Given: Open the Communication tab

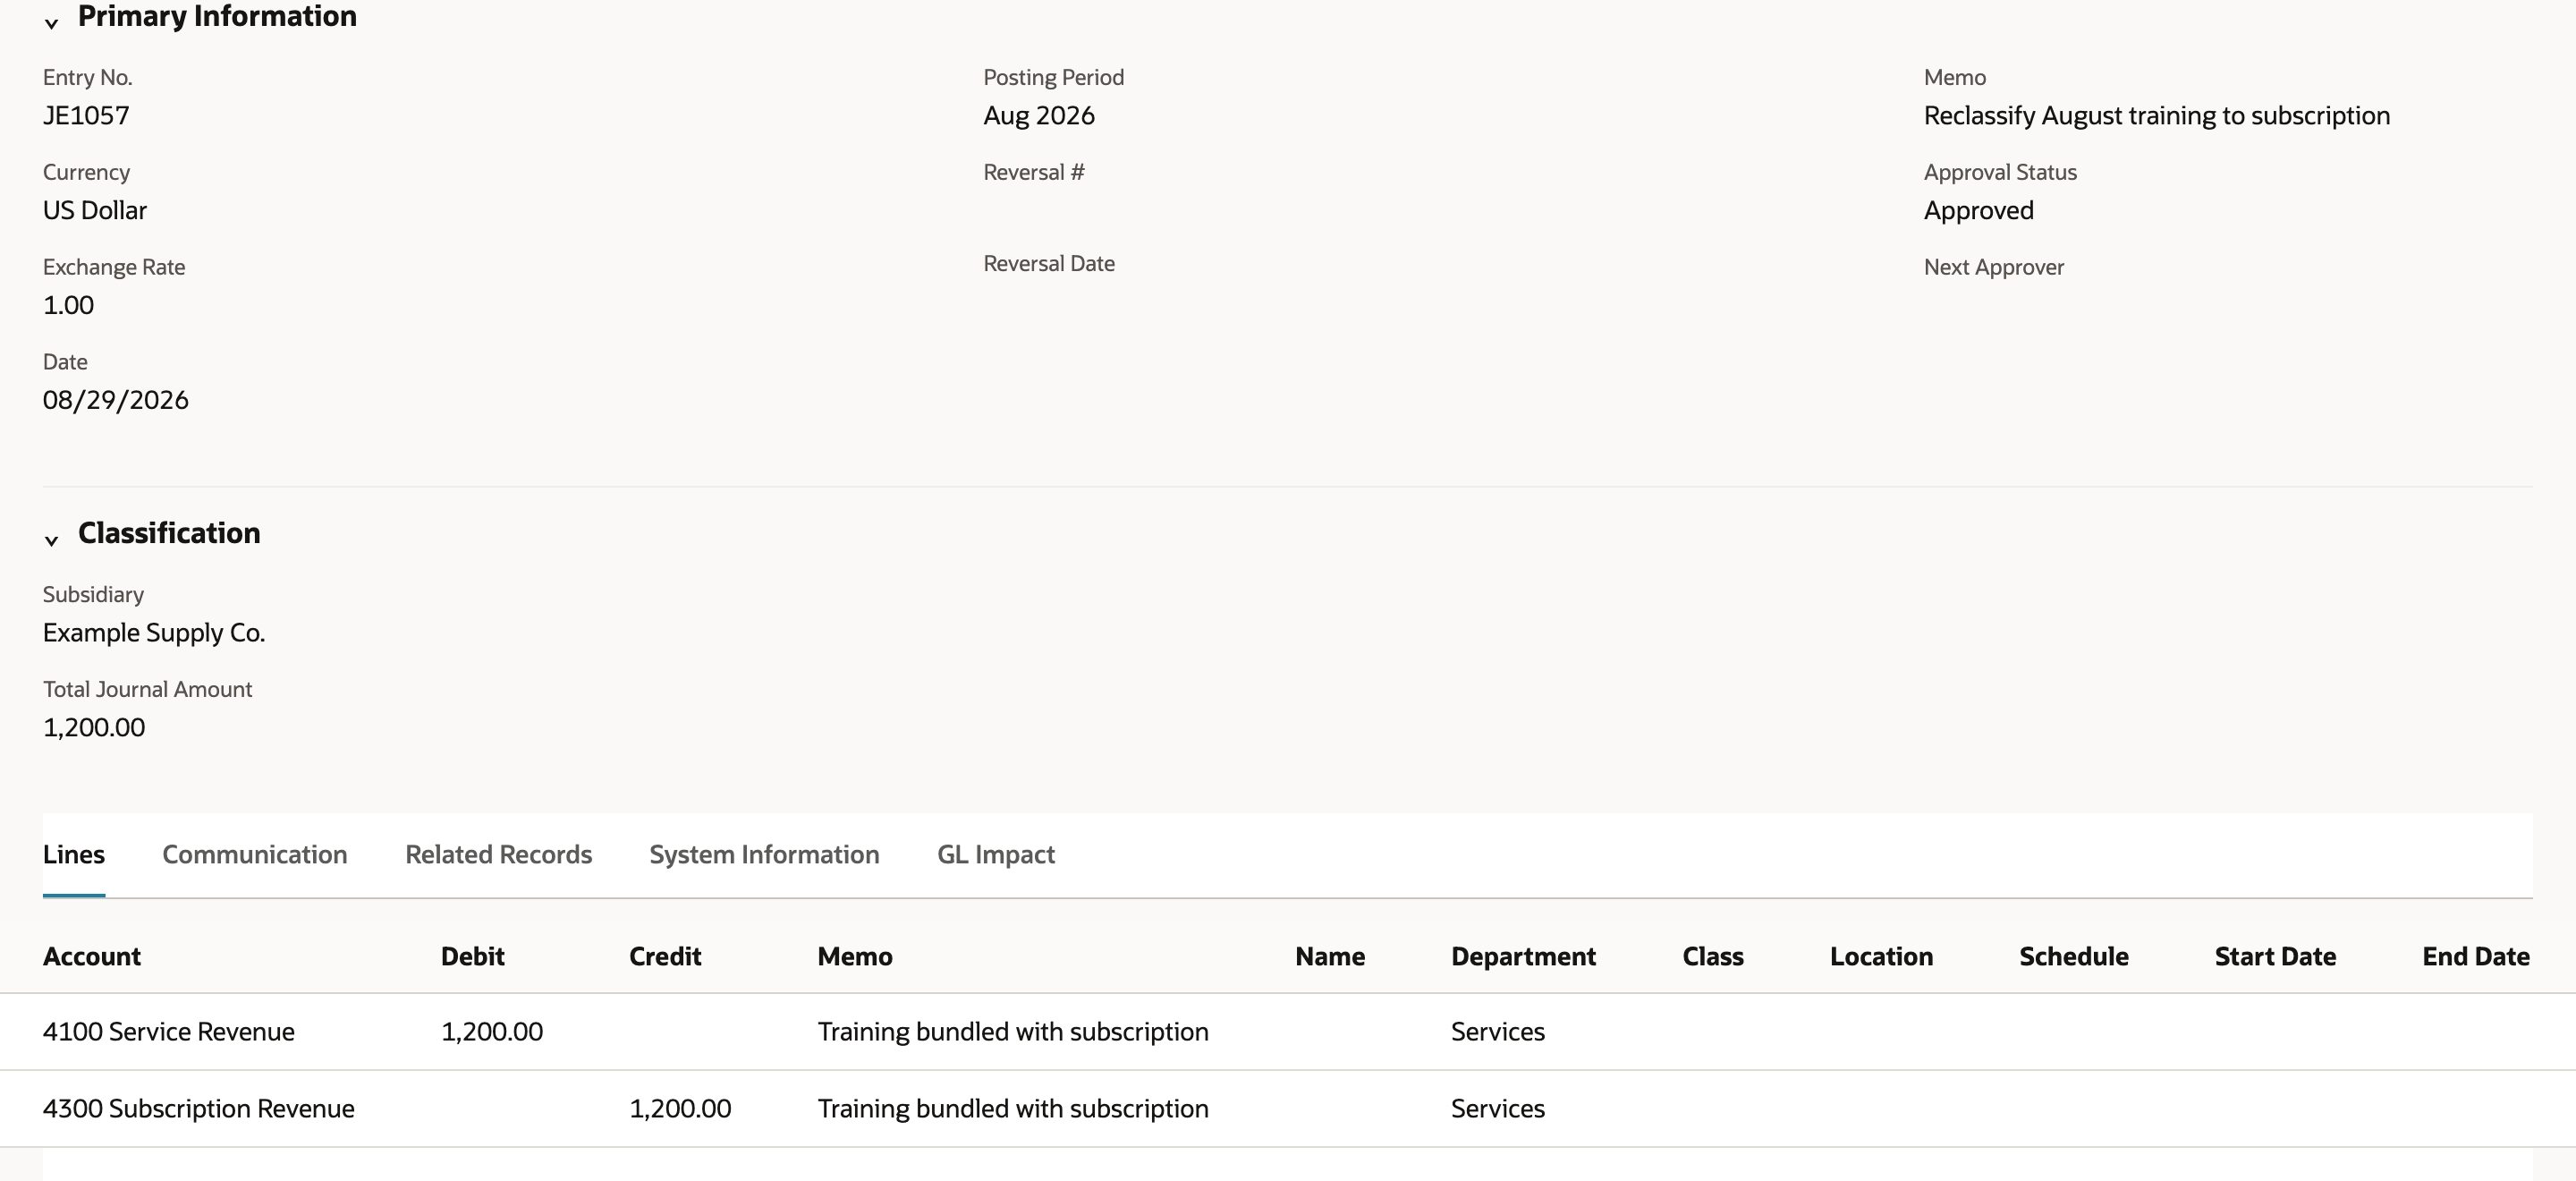Looking at the screenshot, I should pyautogui.click(x=255, y=854).
